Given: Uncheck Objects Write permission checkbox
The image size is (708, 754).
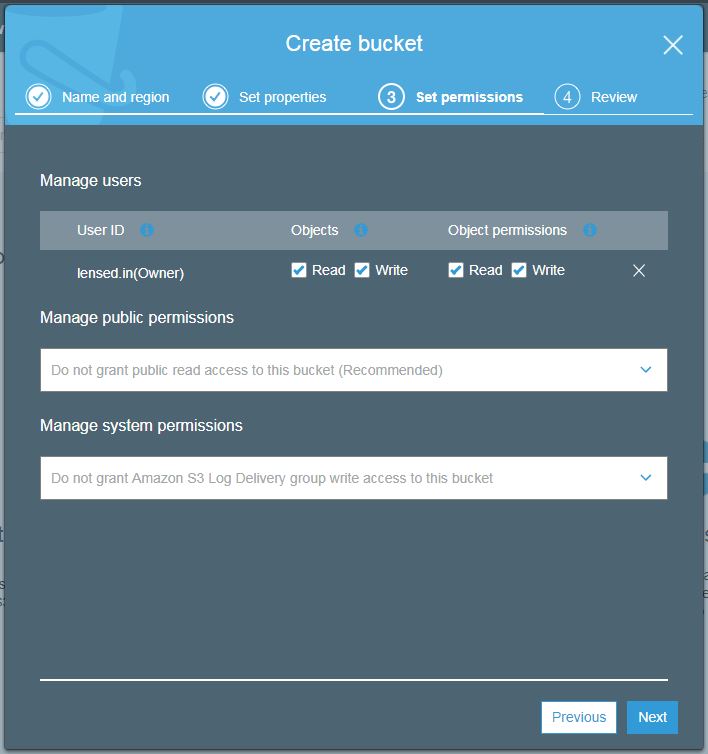Looking at the screenshot, I should click(x=362, y=270).
